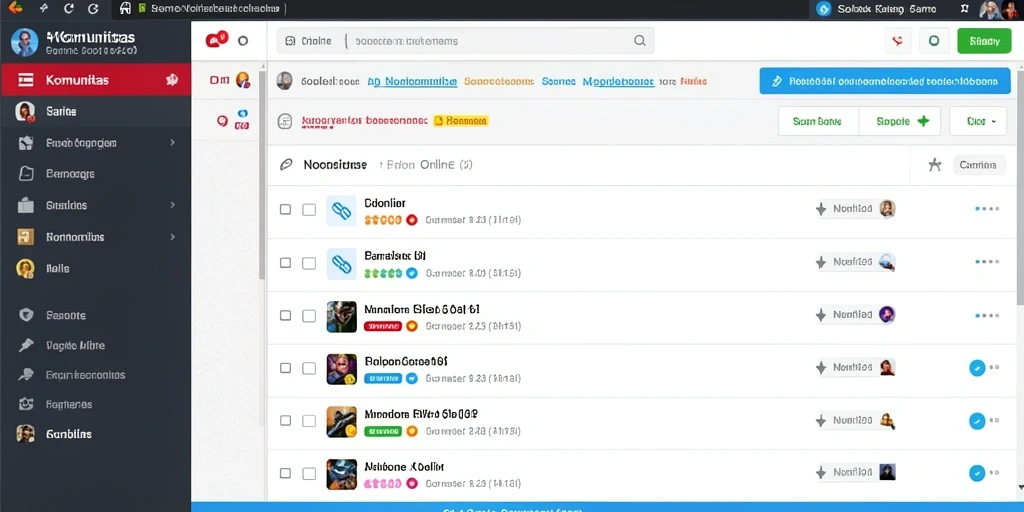Open the Oiolne dropdown in the search bar
This screenshot has height=512, width=1024.
pos(309,40)
